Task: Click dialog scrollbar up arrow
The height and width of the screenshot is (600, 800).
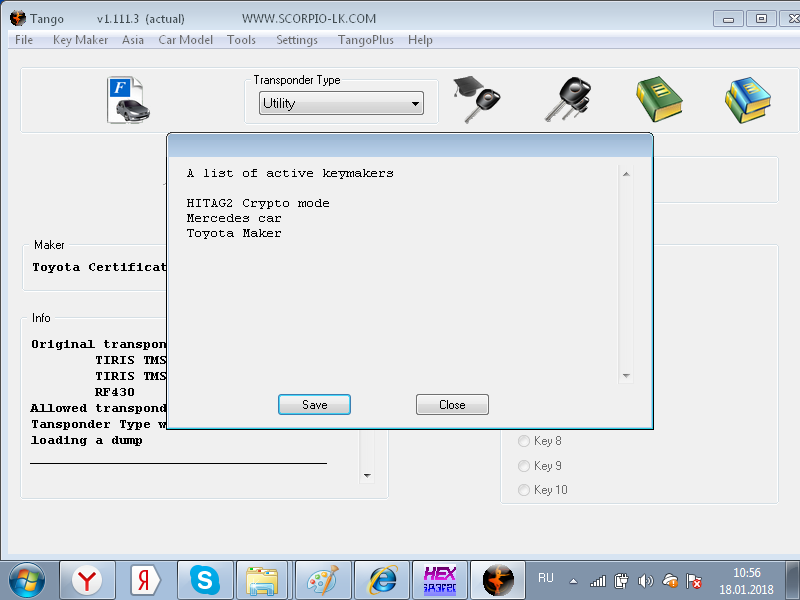Action: 626,174
